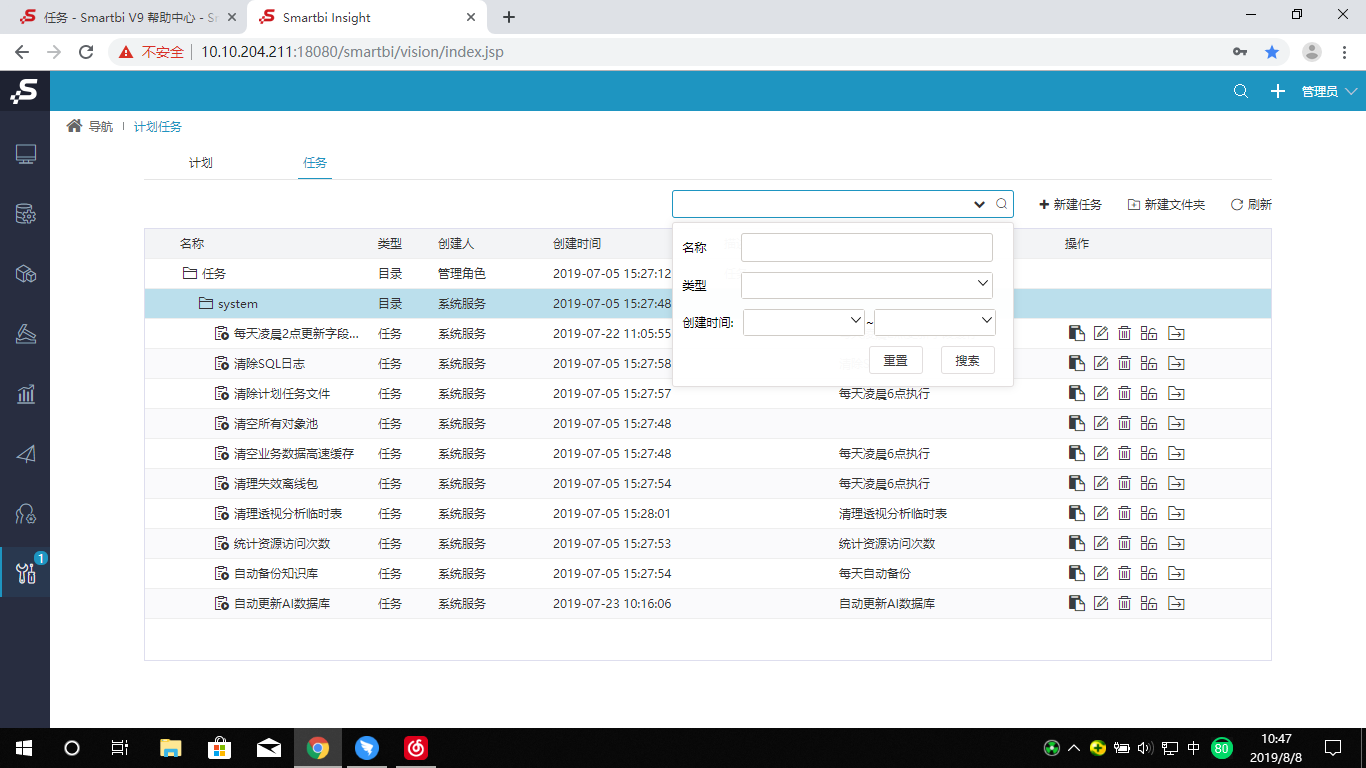Copy the 清除SQL日志 task
The image size is (1366, 768).
coord(1076,363)
